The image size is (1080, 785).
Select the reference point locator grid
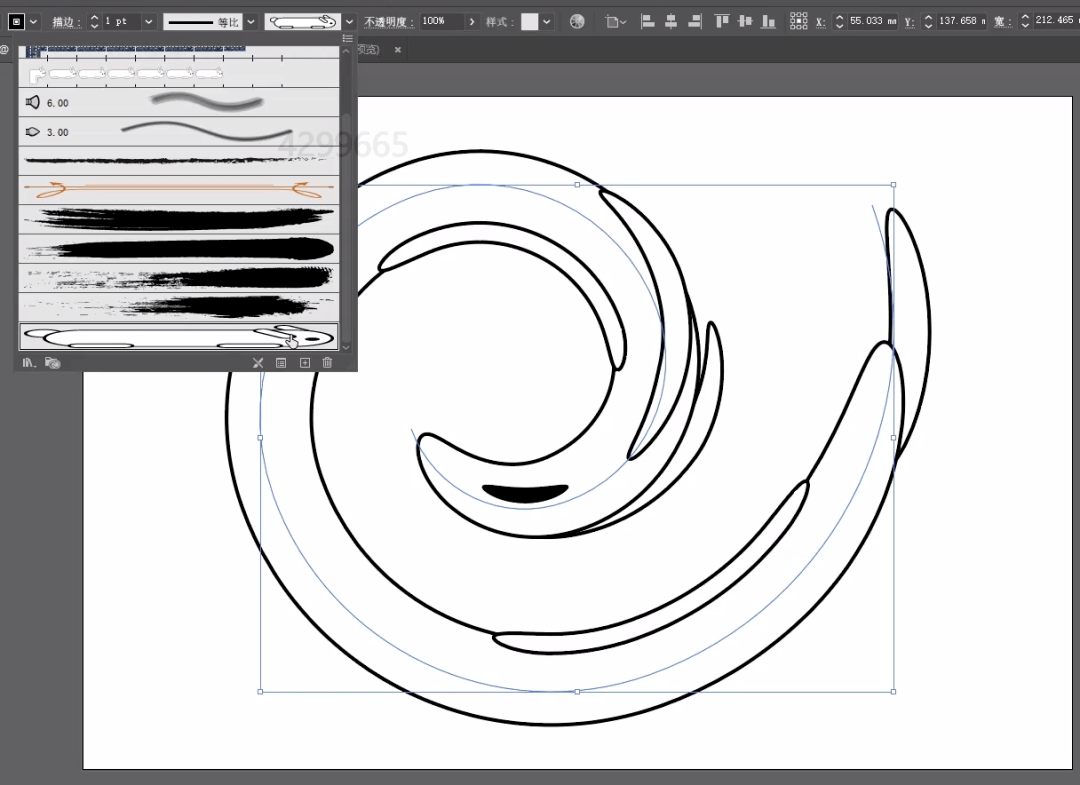(798, 21)
